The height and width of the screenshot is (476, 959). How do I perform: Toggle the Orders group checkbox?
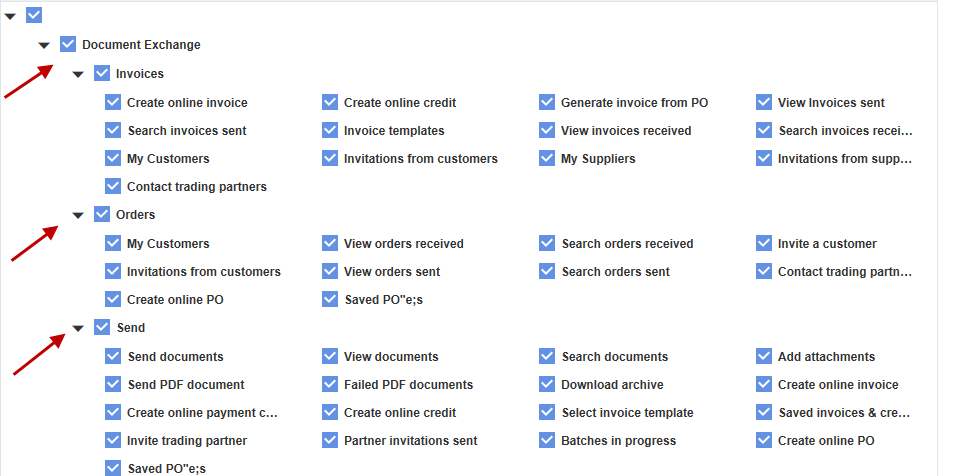102,214
